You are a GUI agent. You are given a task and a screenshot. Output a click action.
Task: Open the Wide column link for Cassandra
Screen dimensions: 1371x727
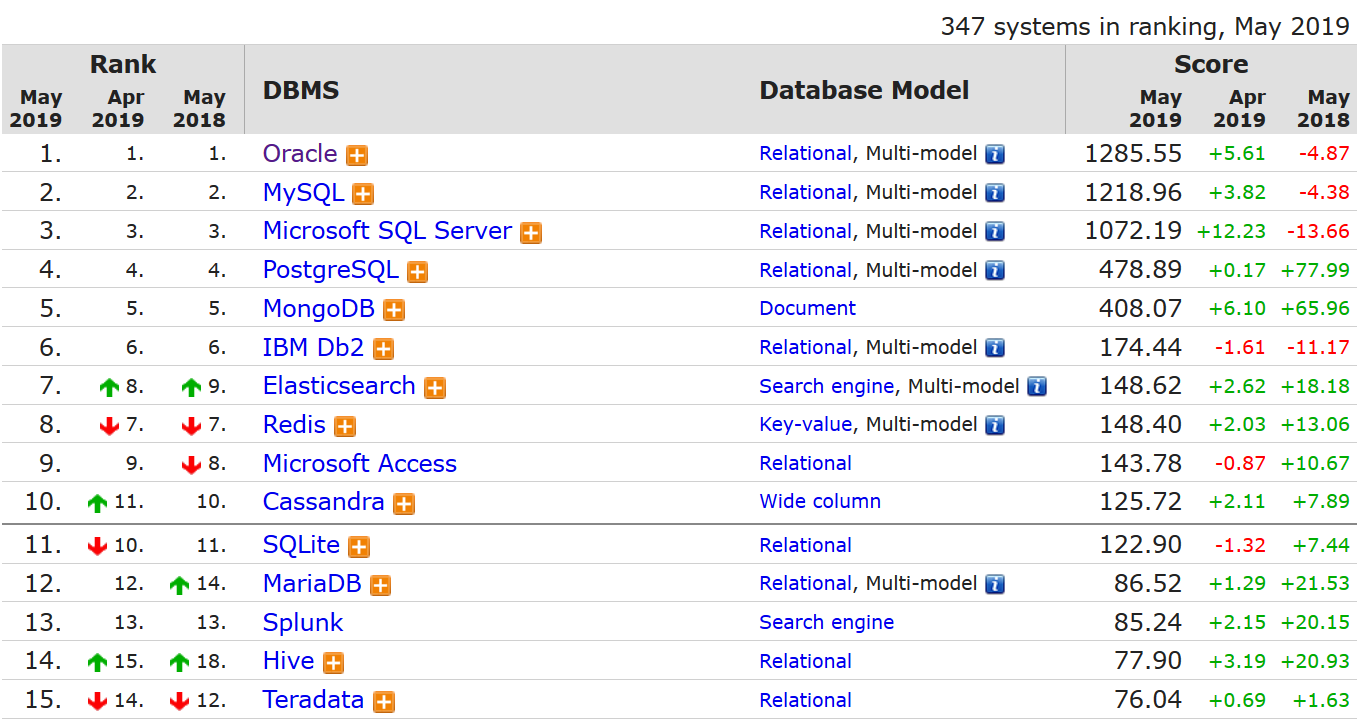pyautogui.click(x=820, y=502)
